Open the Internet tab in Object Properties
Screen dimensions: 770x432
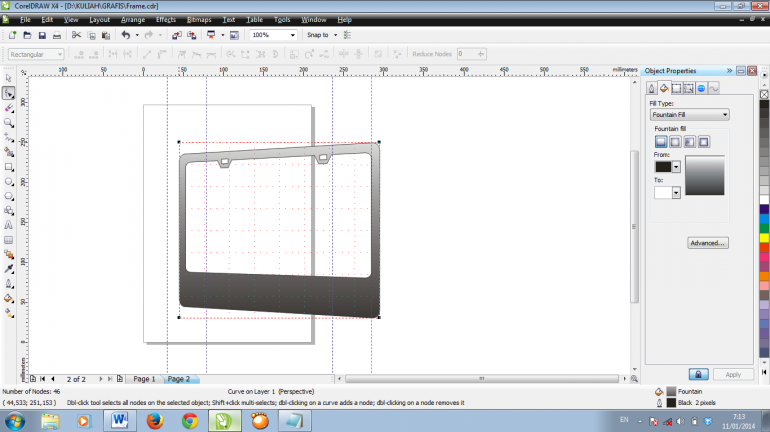(701, 88)
